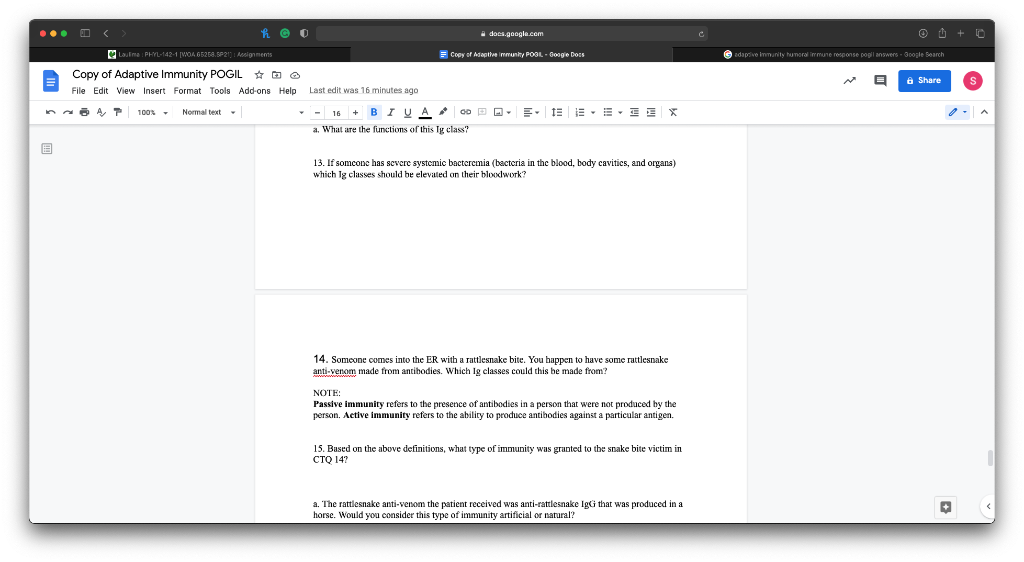Insert an image from the toolbar

point(498,112)
